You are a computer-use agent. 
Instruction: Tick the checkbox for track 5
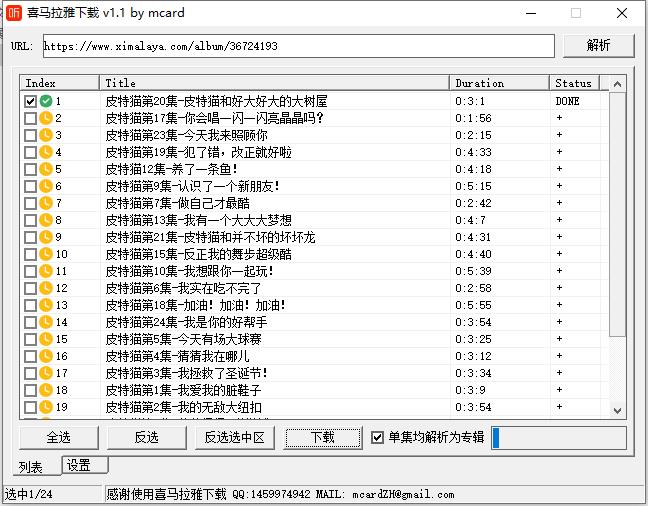30,169
